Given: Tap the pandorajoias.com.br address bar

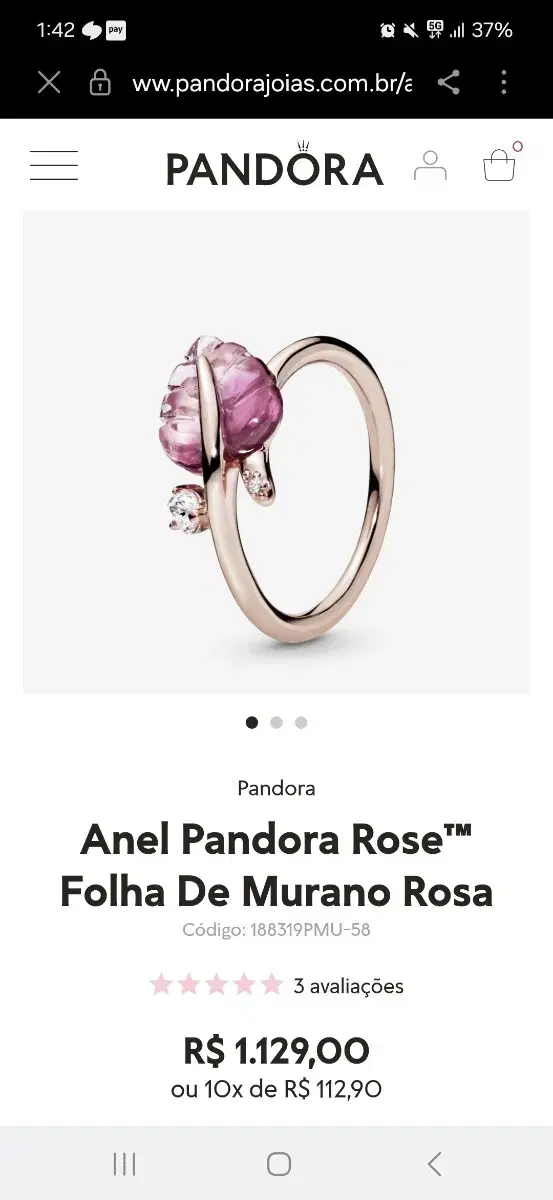Looking at the screenshot, I should [272, 83].
